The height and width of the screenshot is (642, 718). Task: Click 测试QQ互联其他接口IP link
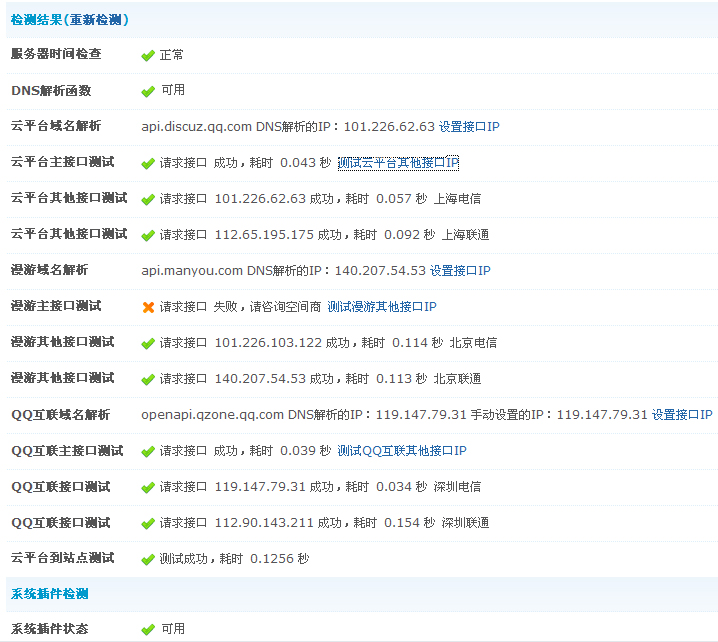point(402,451)
